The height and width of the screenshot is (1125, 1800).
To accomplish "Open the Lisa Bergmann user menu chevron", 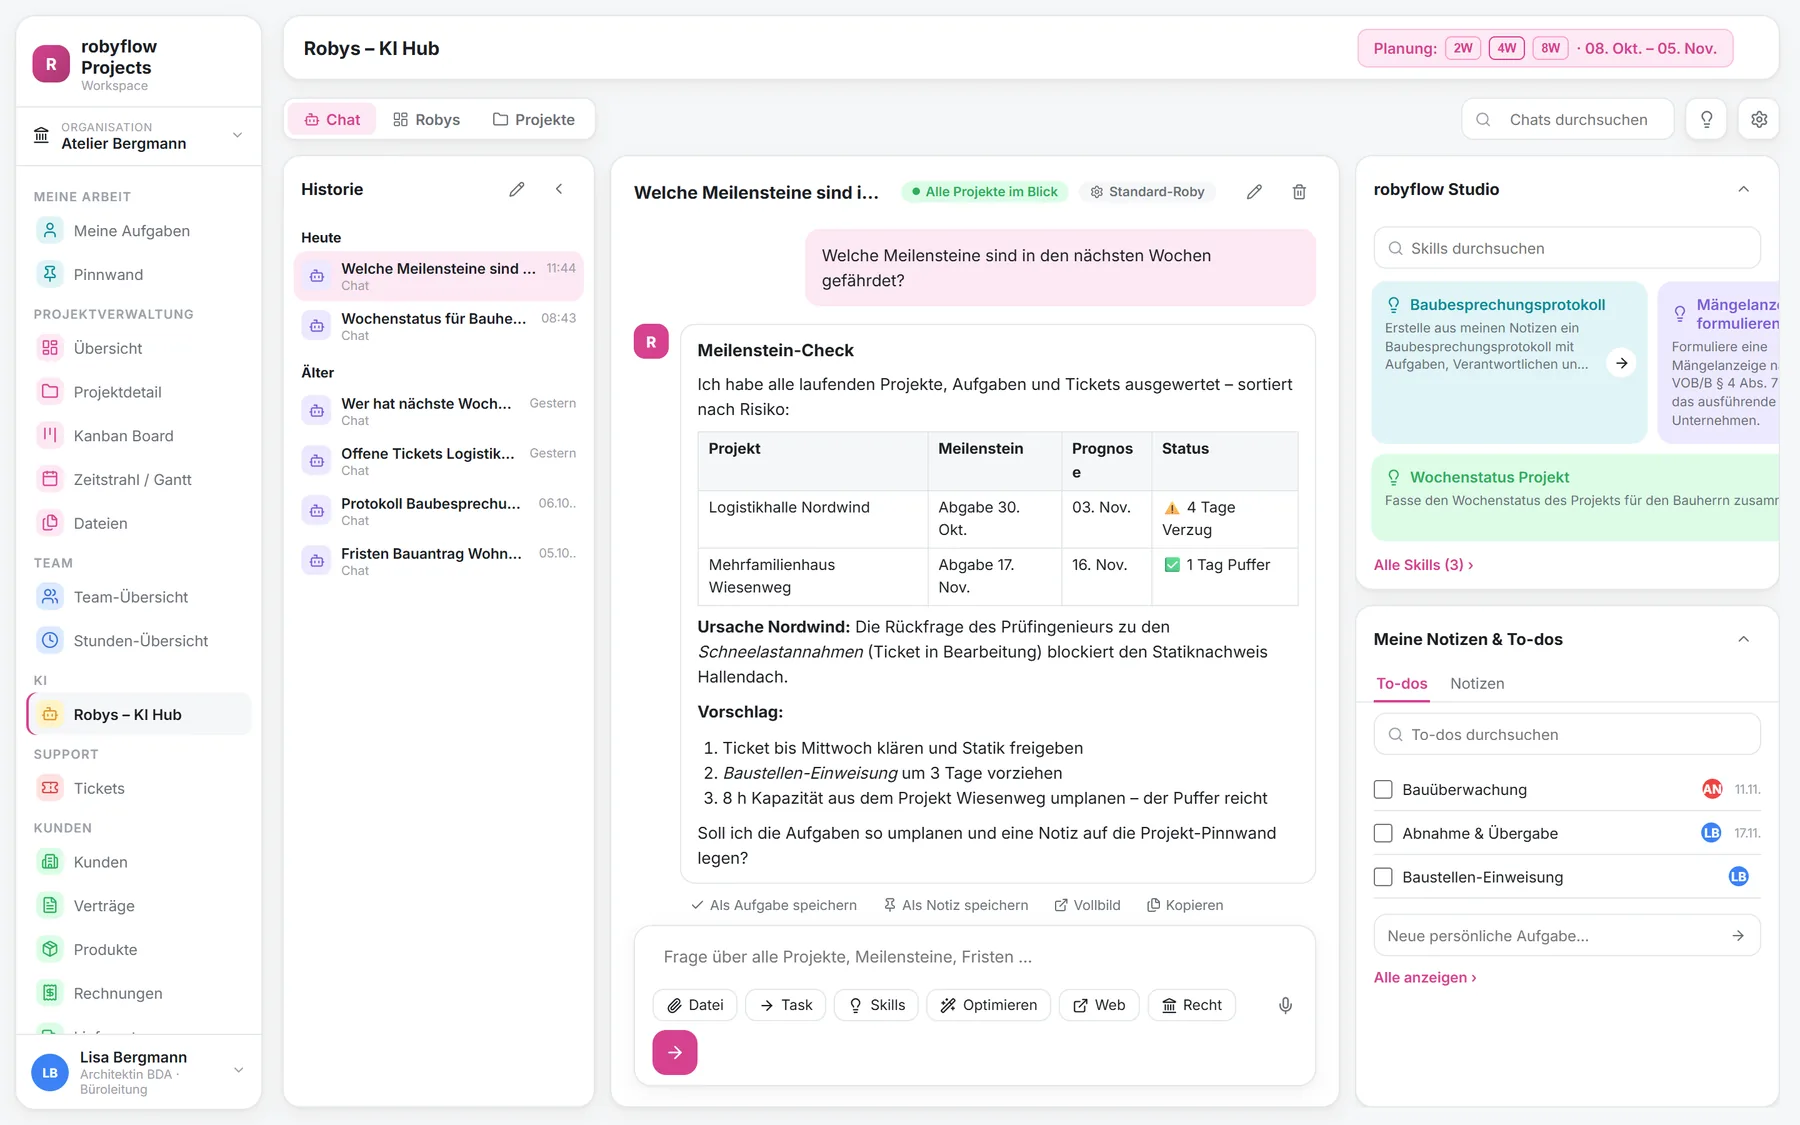I will pyautogui.click(x=238, y=1070).
